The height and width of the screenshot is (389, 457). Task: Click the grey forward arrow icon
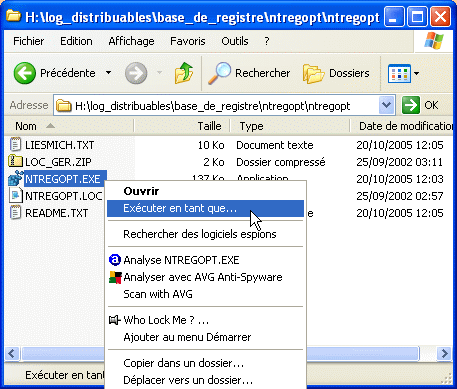pos(136,73)
